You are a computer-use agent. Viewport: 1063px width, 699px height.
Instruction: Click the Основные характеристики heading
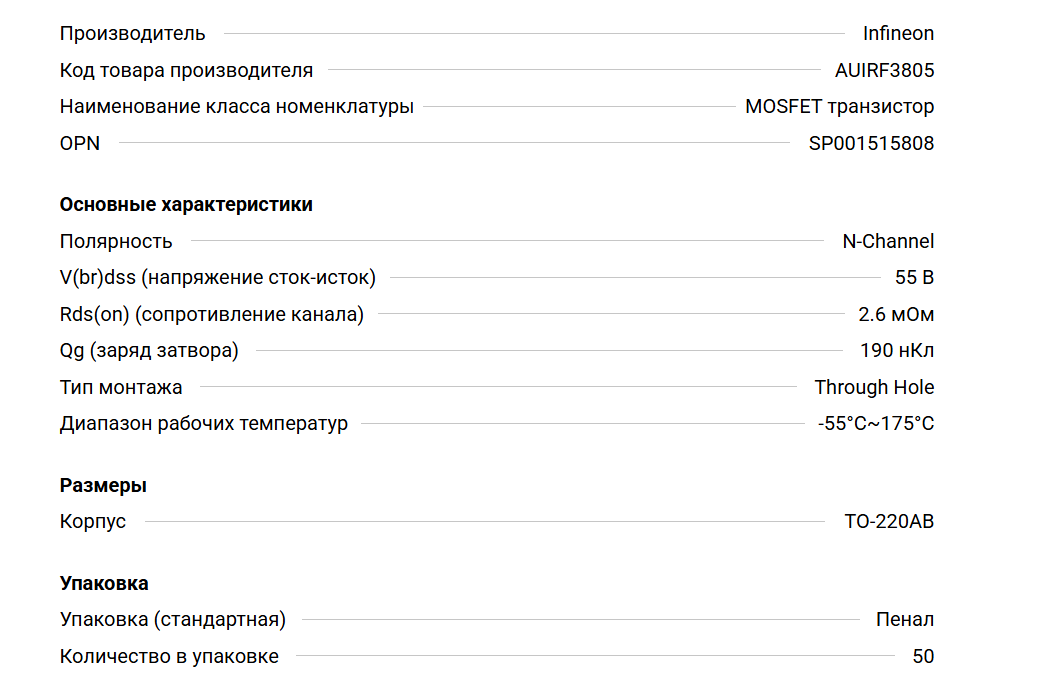(186, 205)
